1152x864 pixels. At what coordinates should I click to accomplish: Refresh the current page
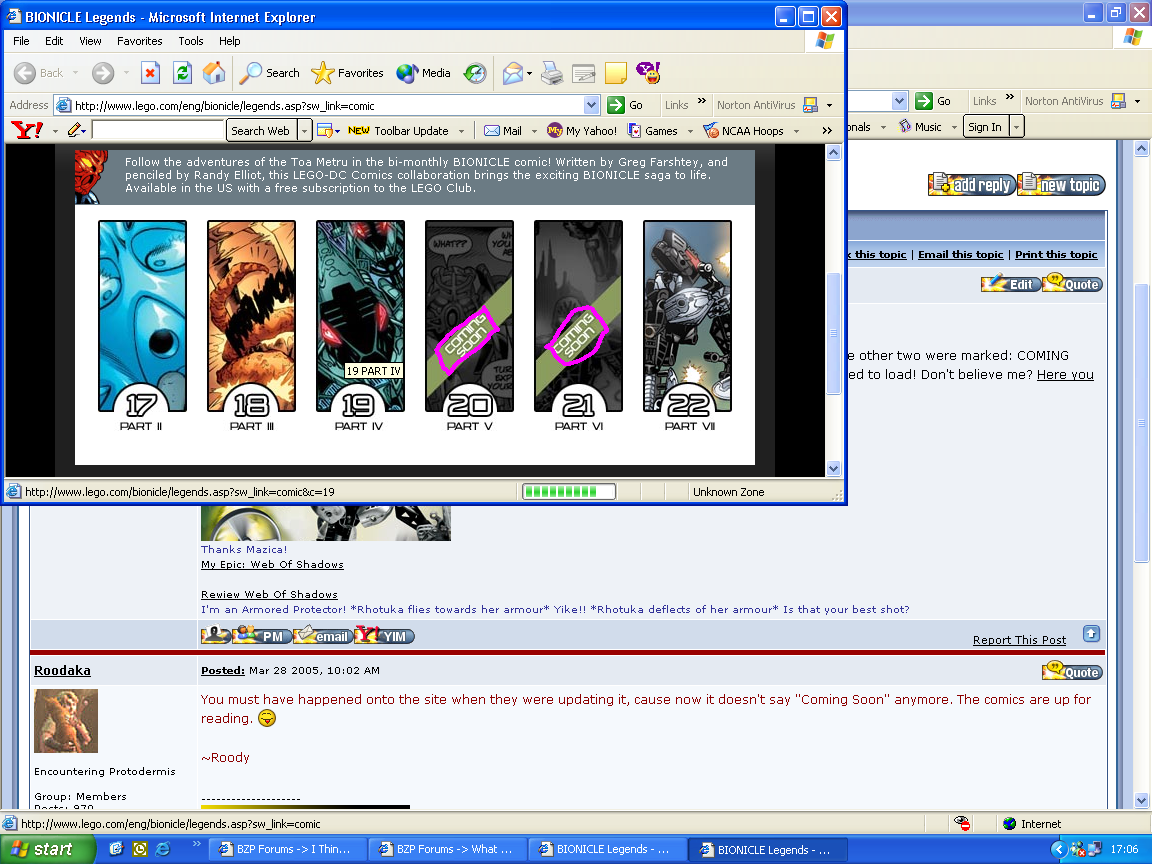[182, 73]
